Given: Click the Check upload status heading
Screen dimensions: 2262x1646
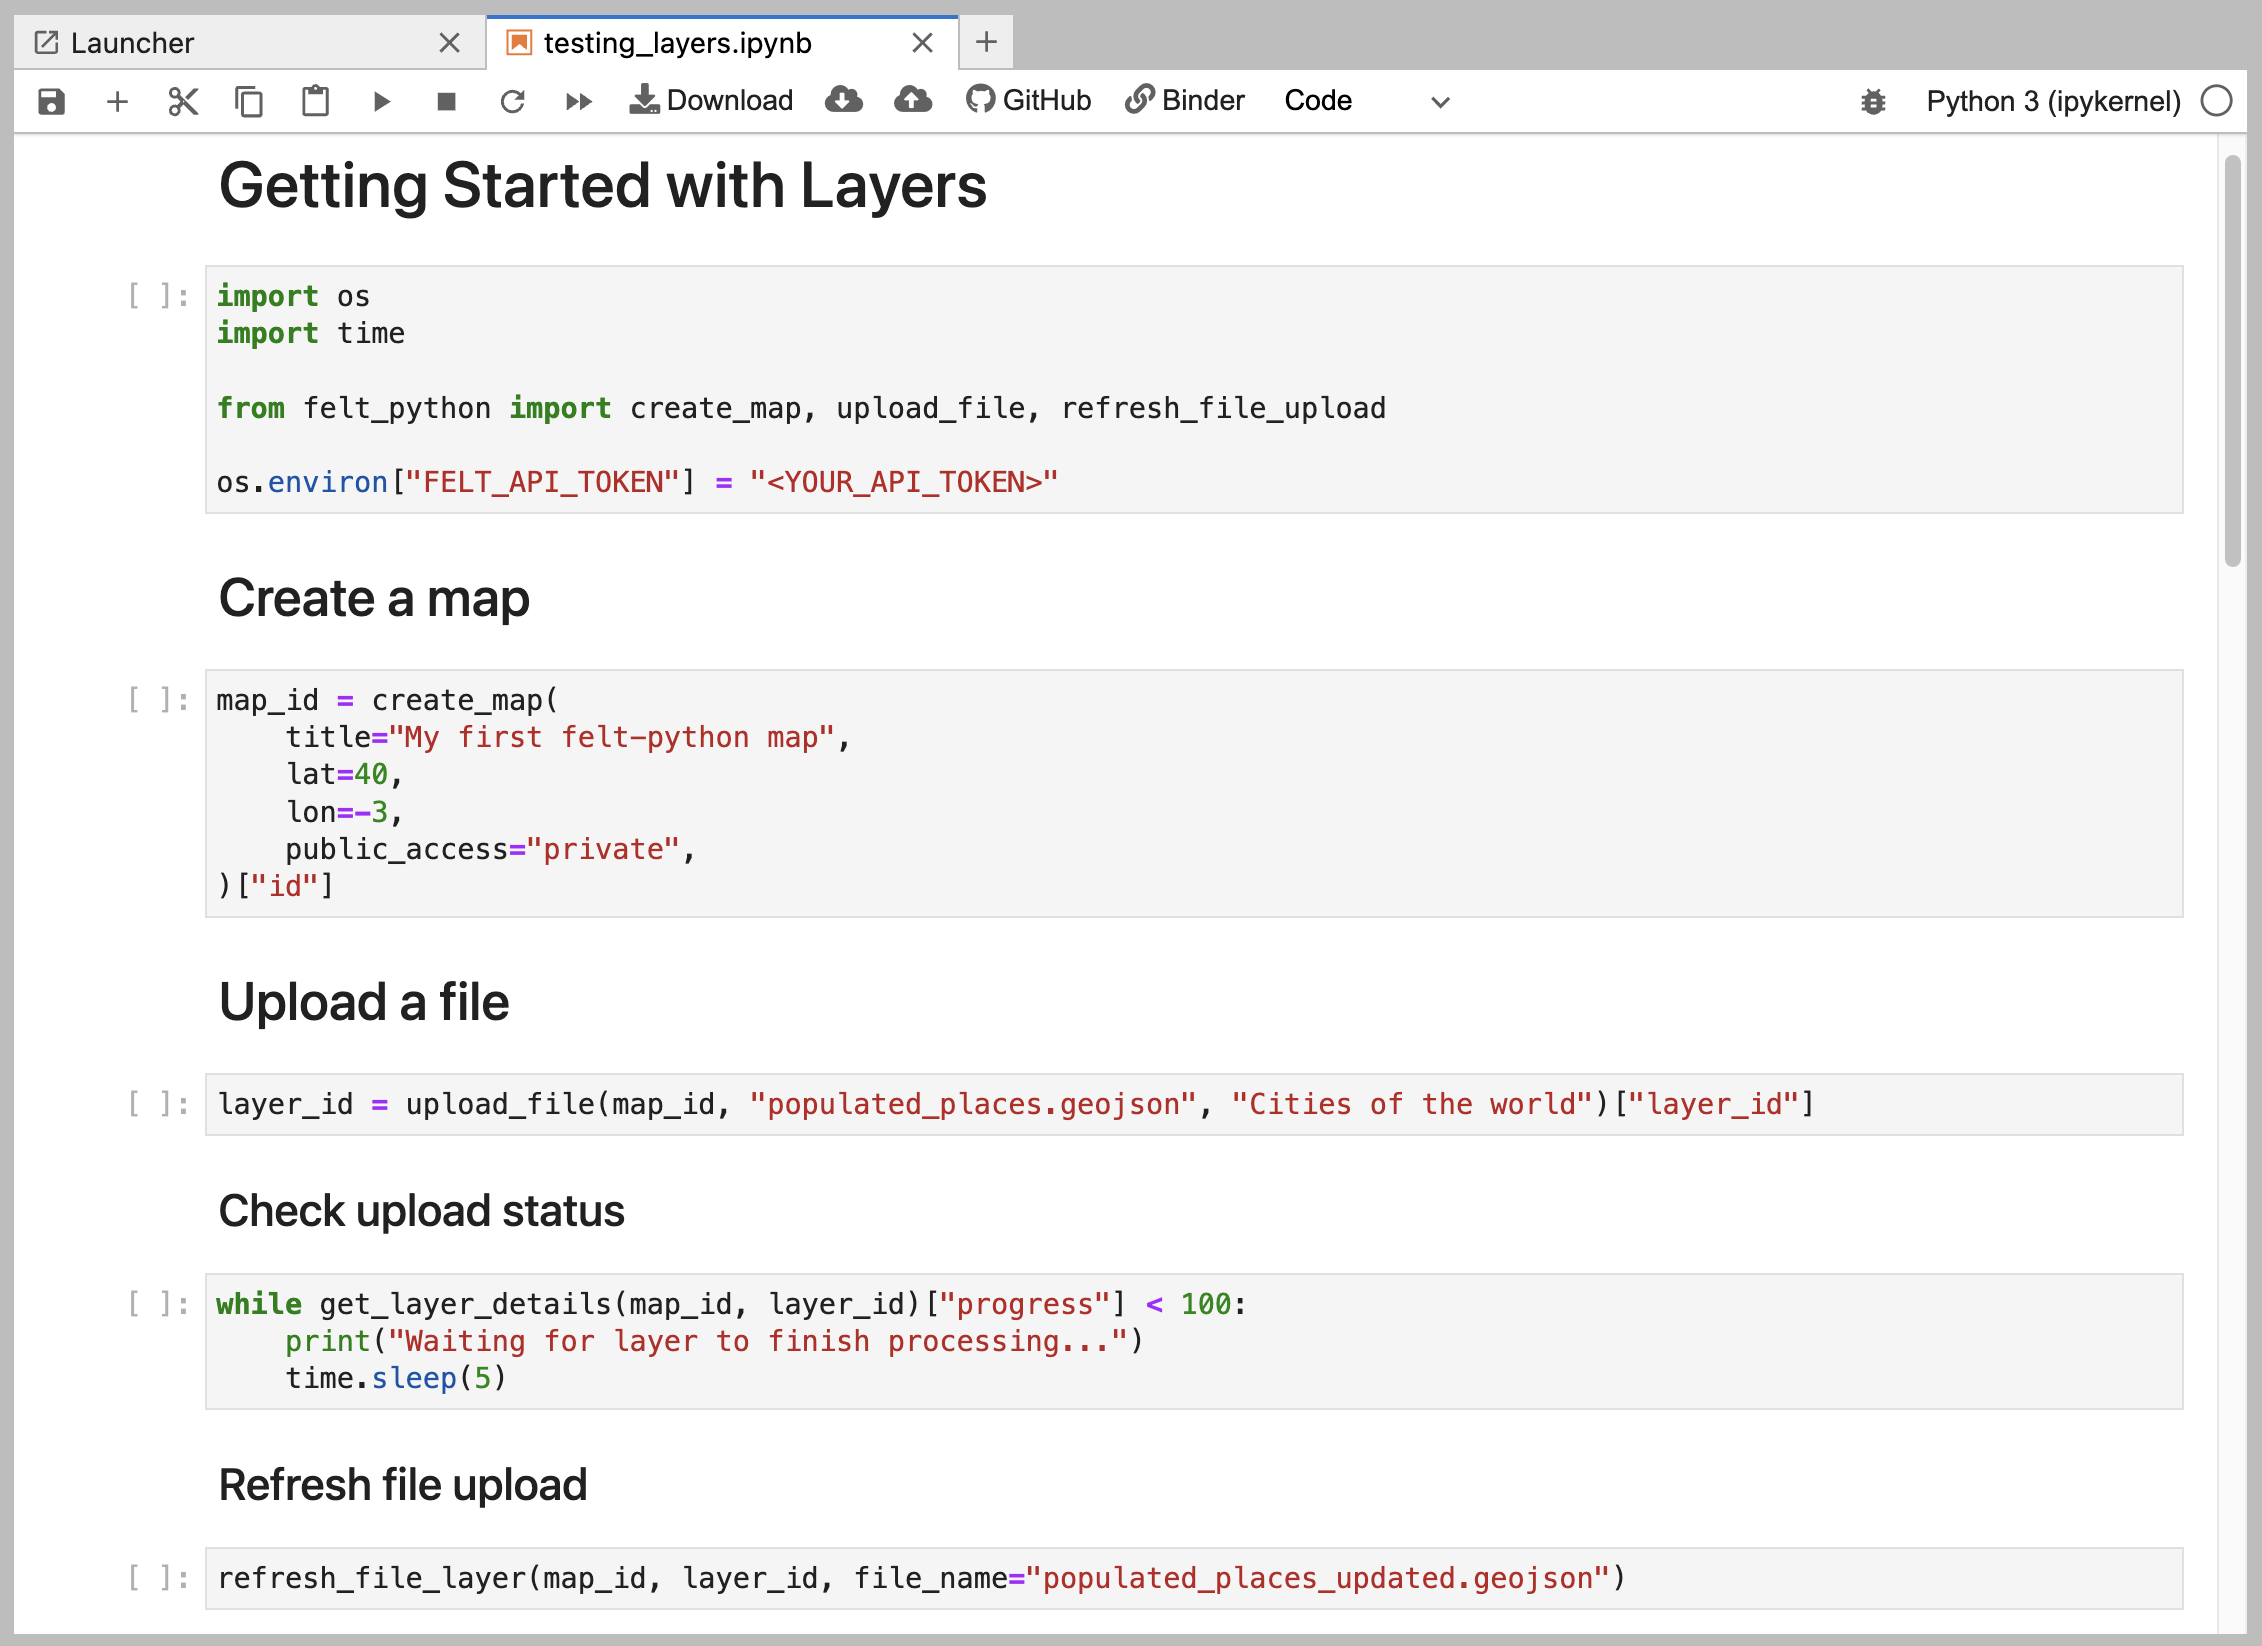Looking at the screenshot, I should [421, 1211].
